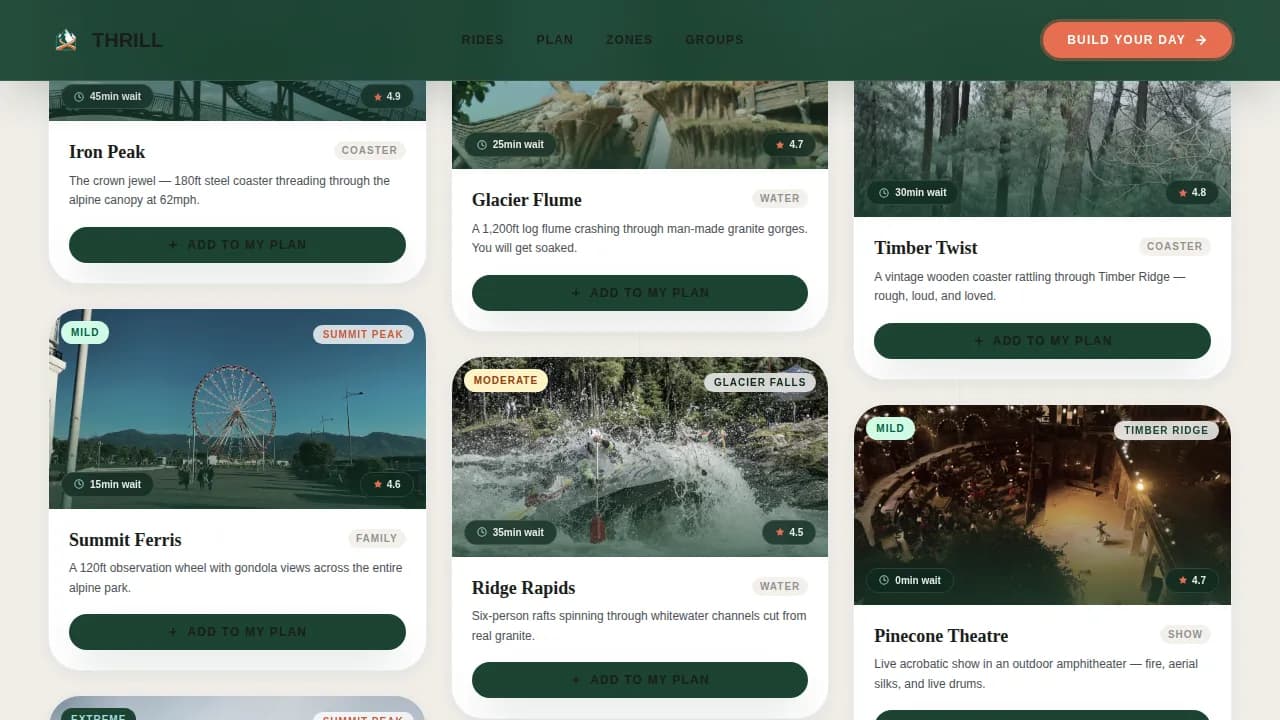The width and height of the screenshot is (1280, 720).
Task: Toggle the EXTREME badge on the bottom card
Action: [x=98, y=716]
